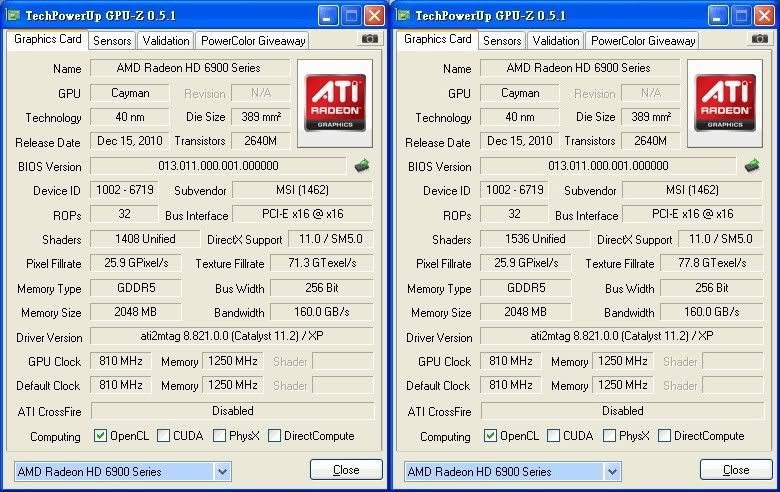780x492 pixels.
Task: Toggle DirectCompute checkbox in left window
Action: click(x=274, y=436)
